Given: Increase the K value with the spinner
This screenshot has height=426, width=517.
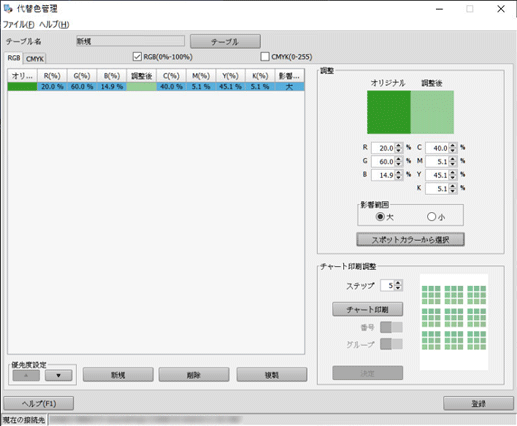Looking at the screenshot, I should (453, 186).
